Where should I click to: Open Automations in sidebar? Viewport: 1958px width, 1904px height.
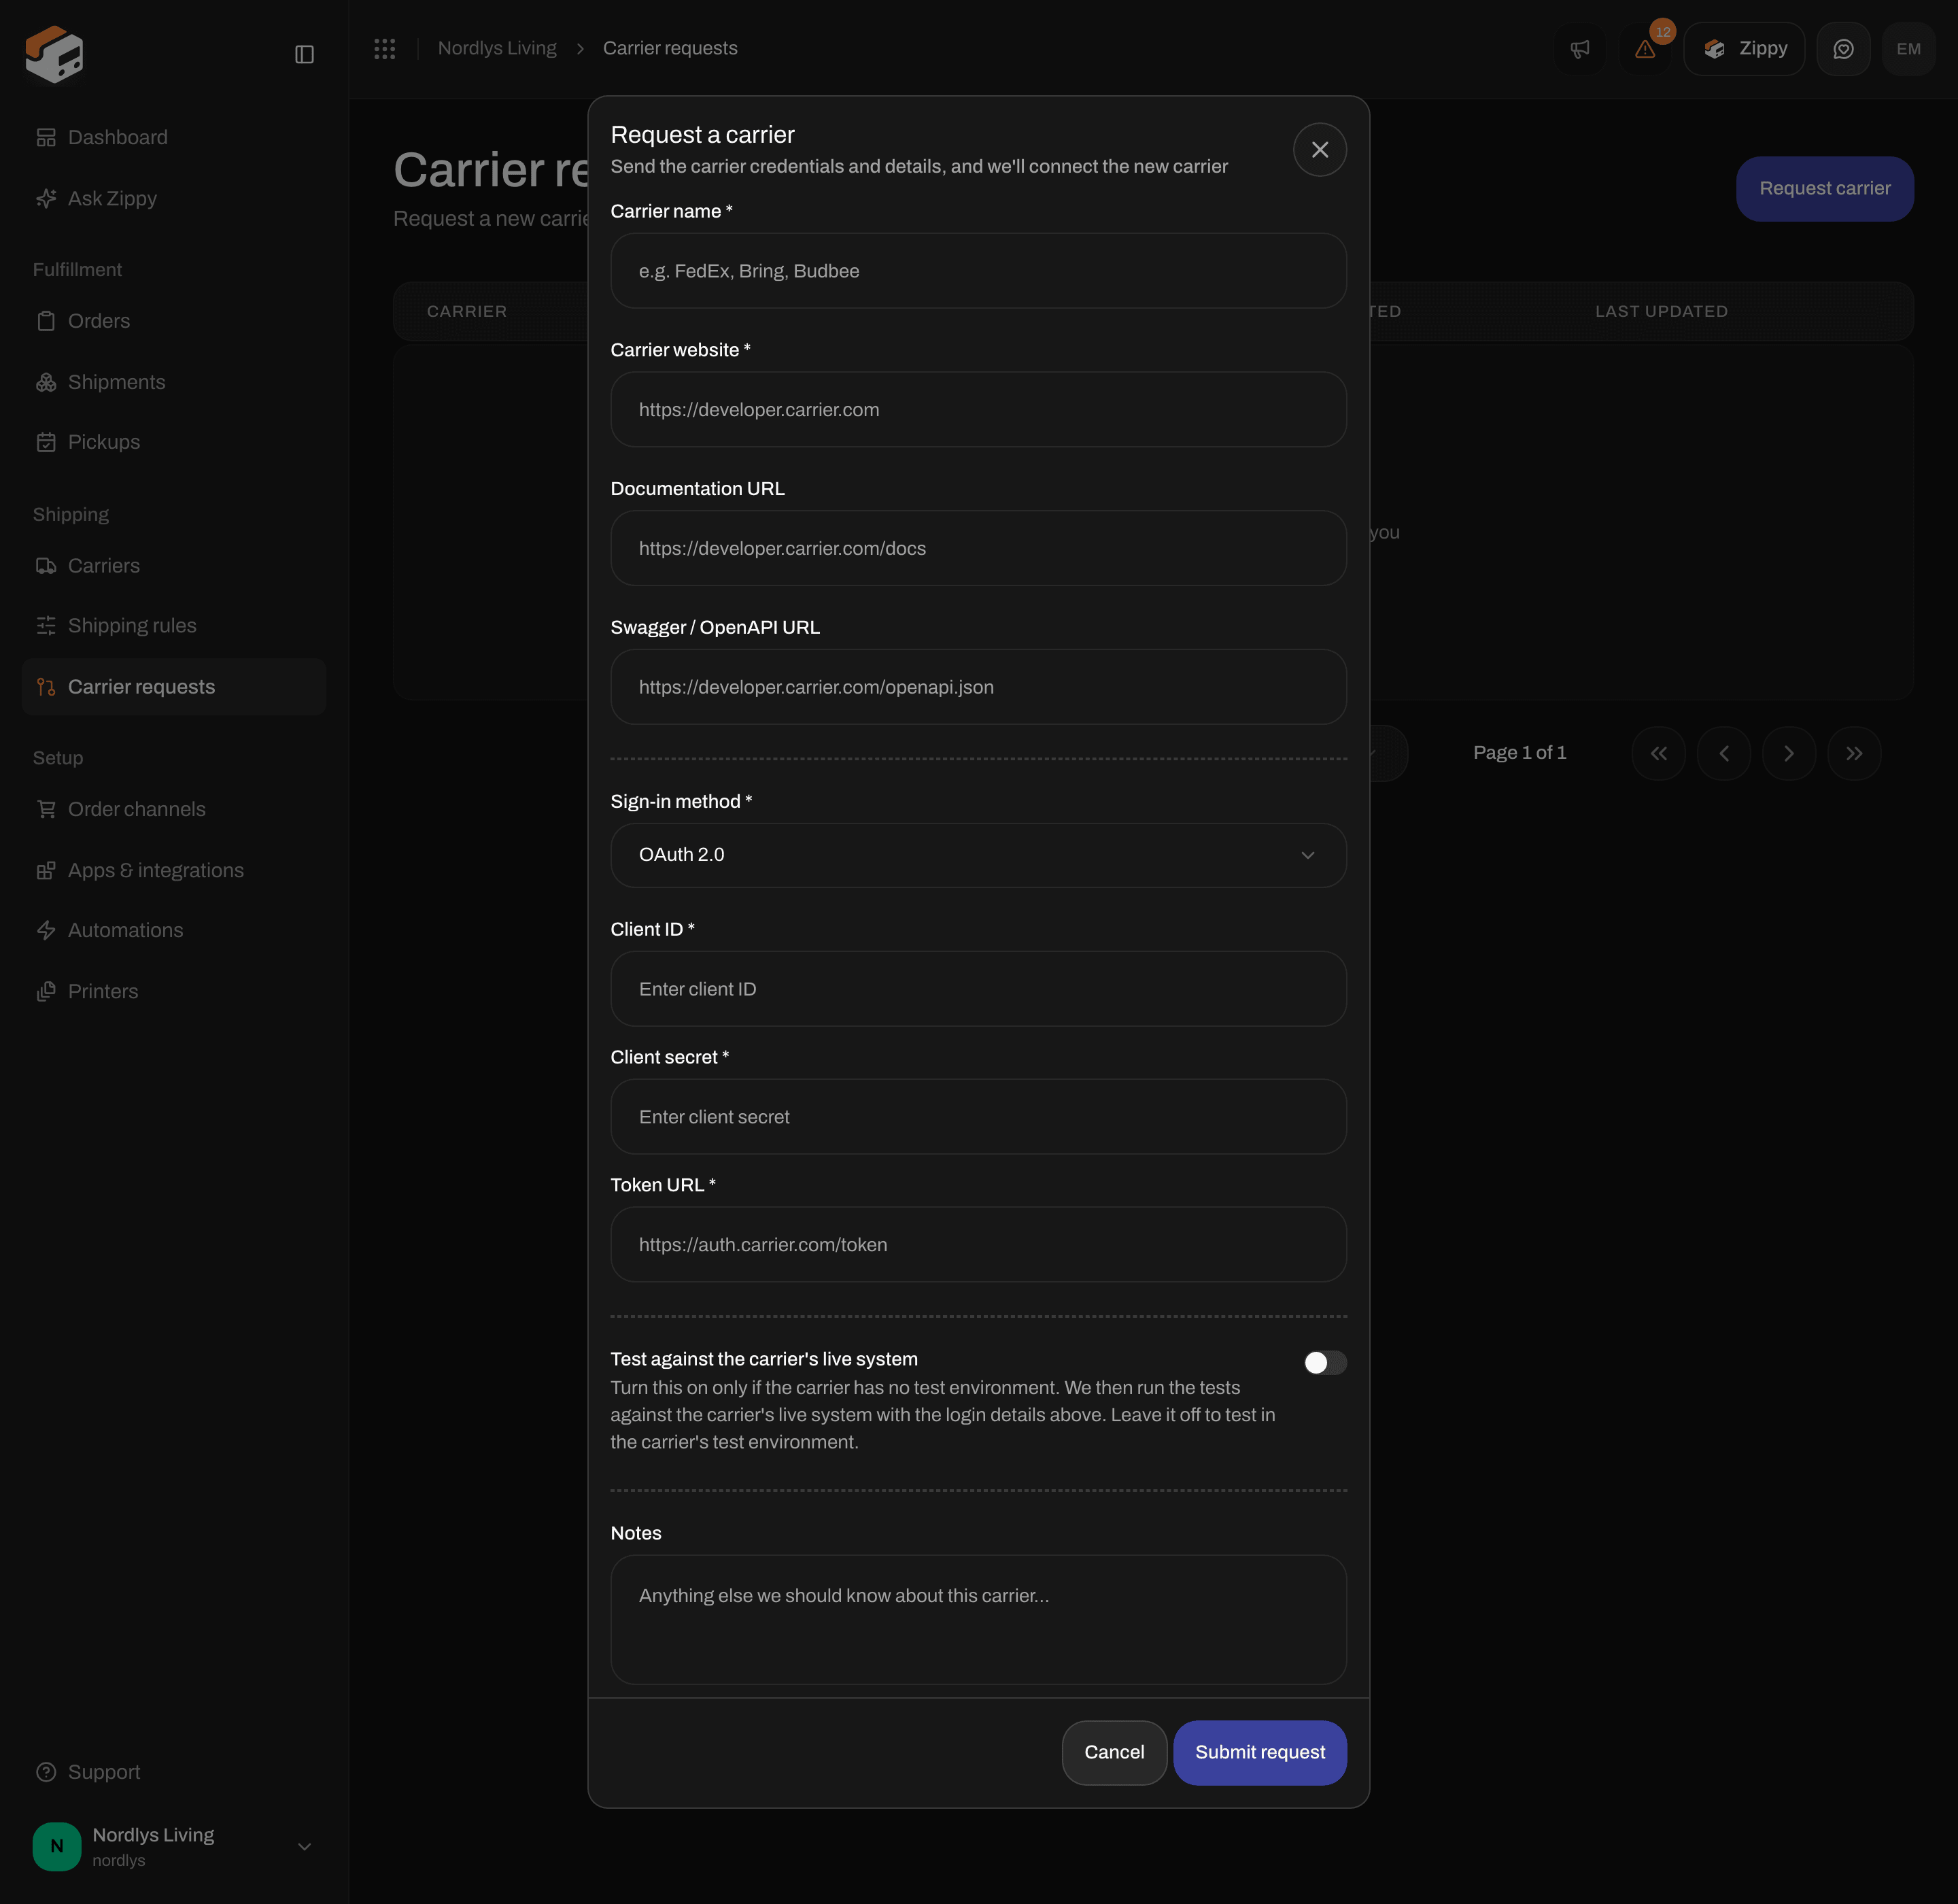174,931
